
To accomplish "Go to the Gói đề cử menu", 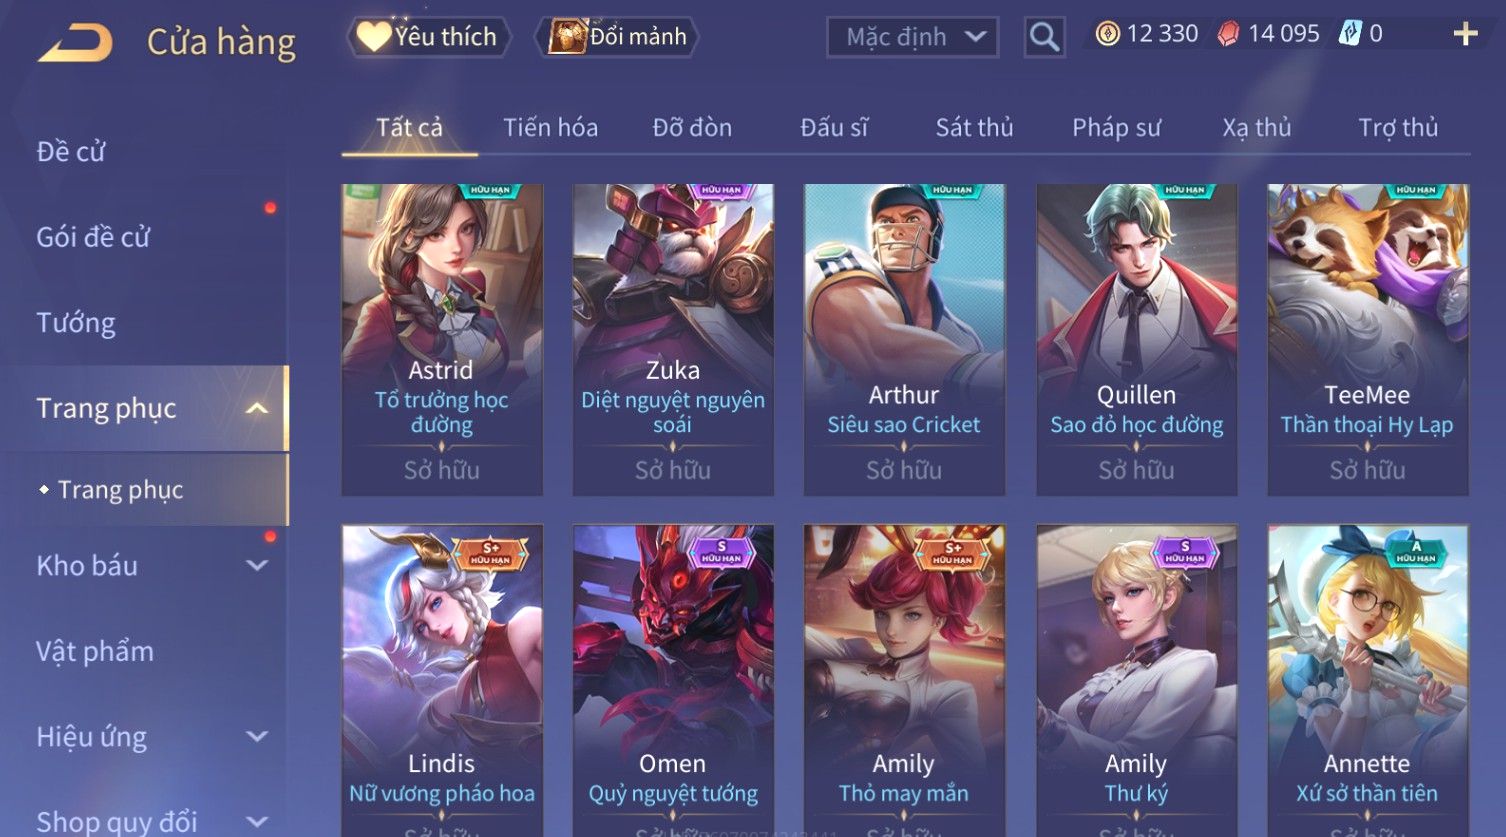I will 93,238.
